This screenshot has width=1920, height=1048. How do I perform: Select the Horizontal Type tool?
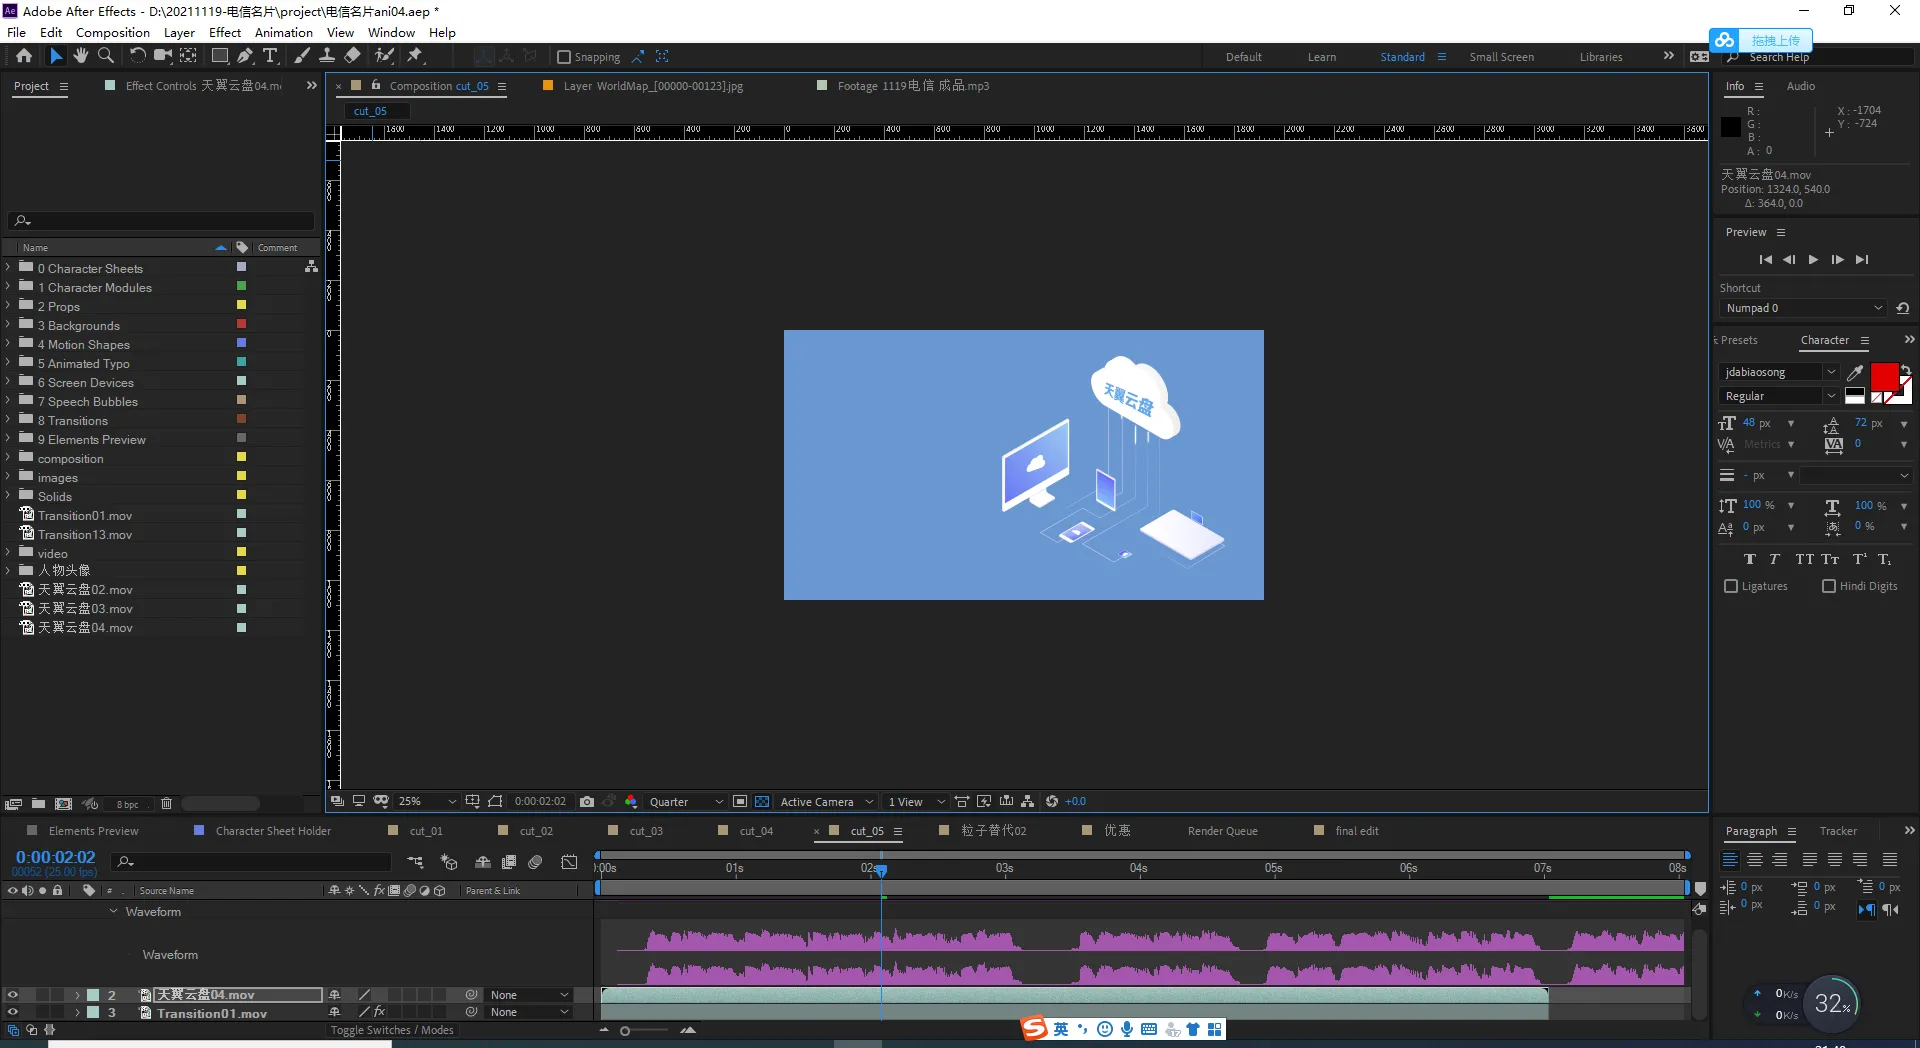click(270, 56)
